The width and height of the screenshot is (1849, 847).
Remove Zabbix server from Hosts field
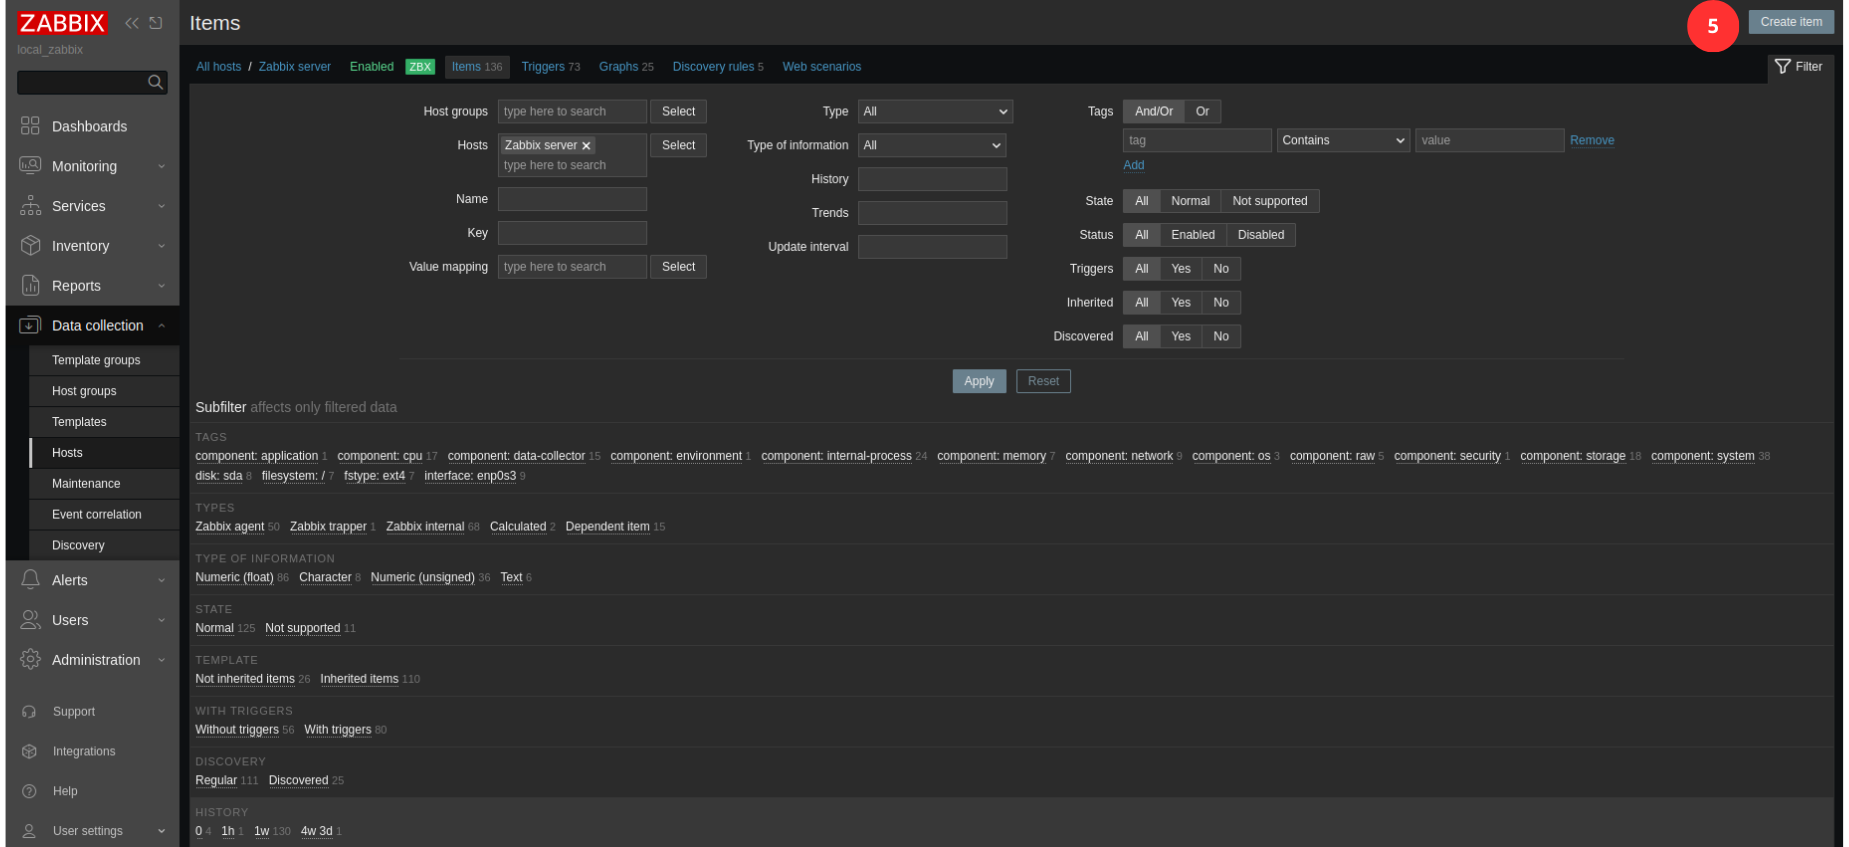(586, 146)
